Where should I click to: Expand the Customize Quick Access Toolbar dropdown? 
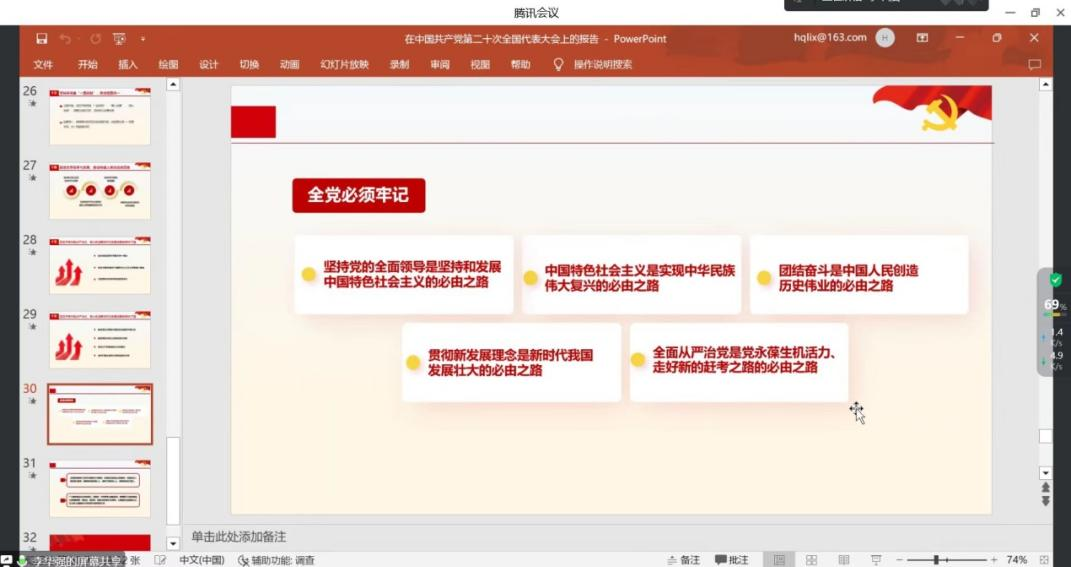pos(143,39)
